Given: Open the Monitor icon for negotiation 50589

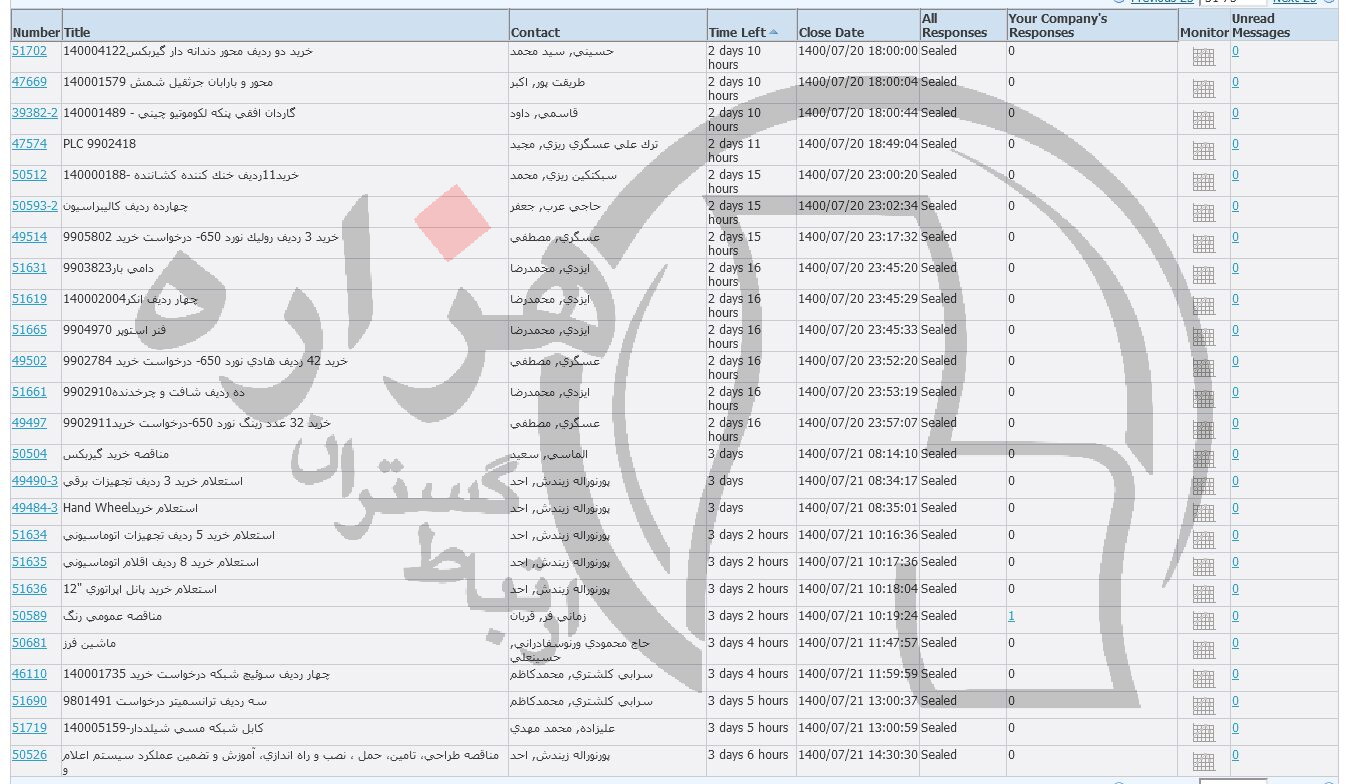Looking at the screenshot, I should 1204,621.
